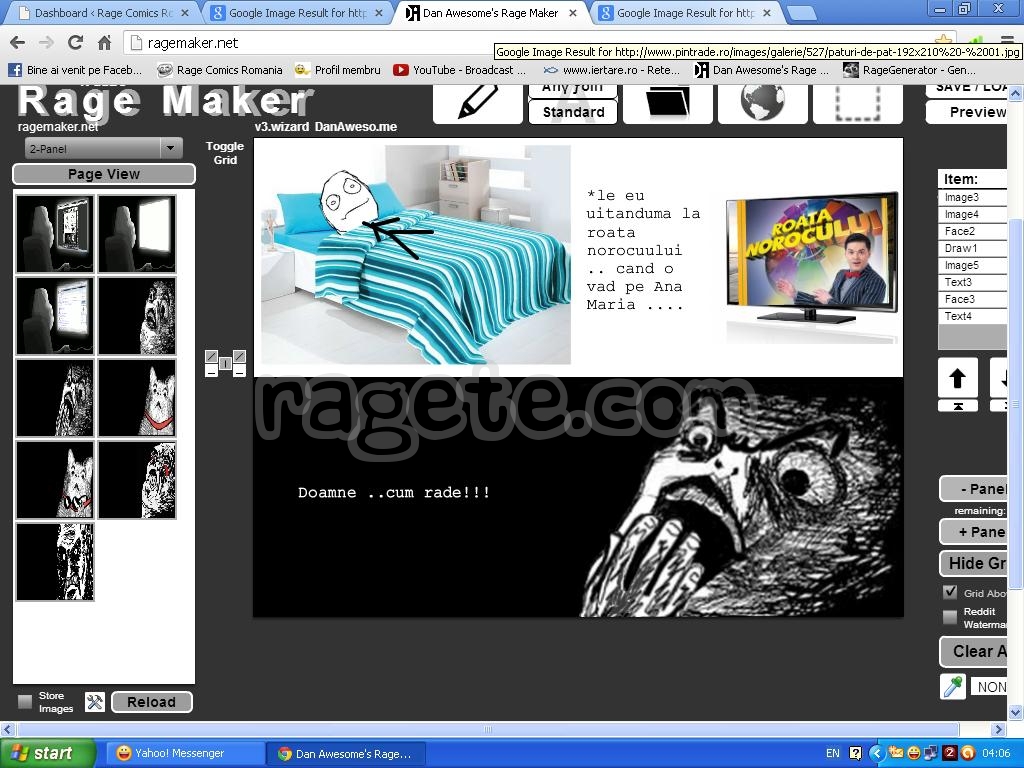Expand the Page View face list
The height and width of the screenshot is (768, 1024).
pos(104,174)
